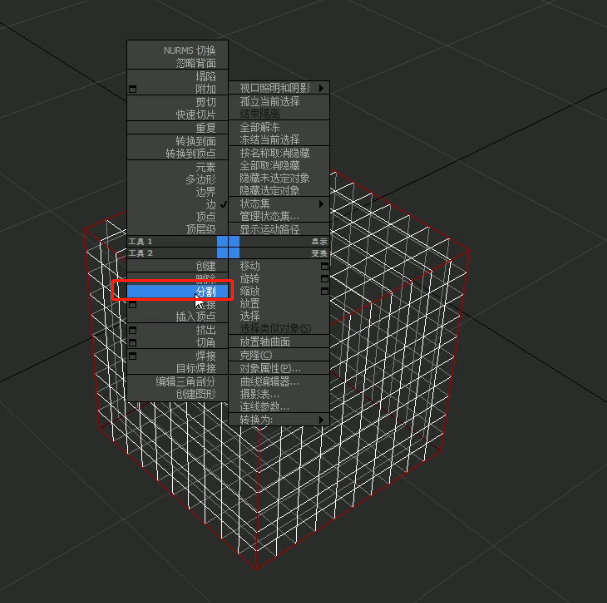Open settings box beside 连接 (Connect)
Viewport: 607px width, 603px height.
point(132,305)
